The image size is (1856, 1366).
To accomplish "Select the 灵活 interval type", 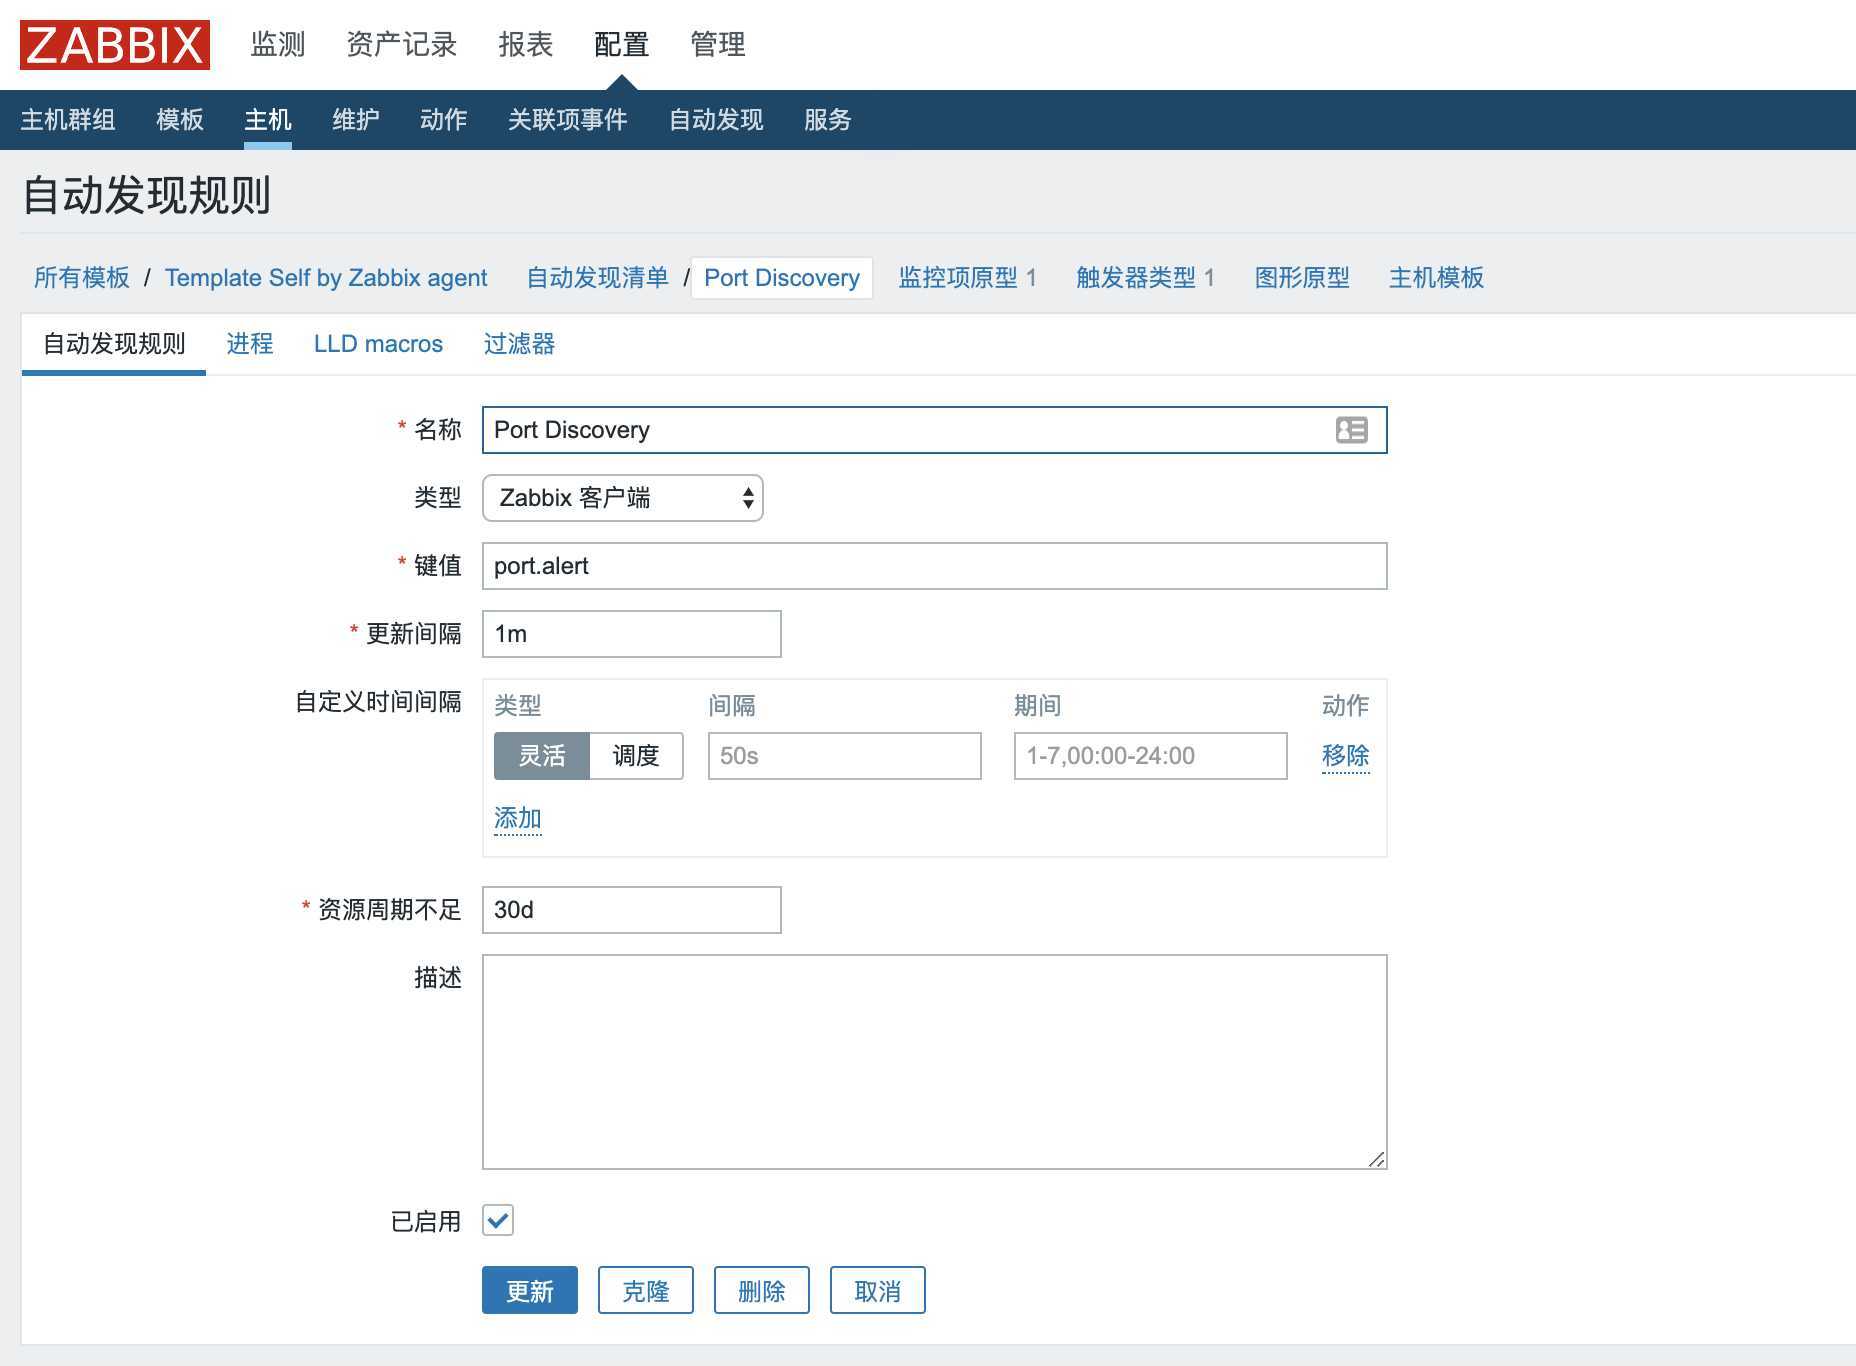I will [x=542, y=756].
